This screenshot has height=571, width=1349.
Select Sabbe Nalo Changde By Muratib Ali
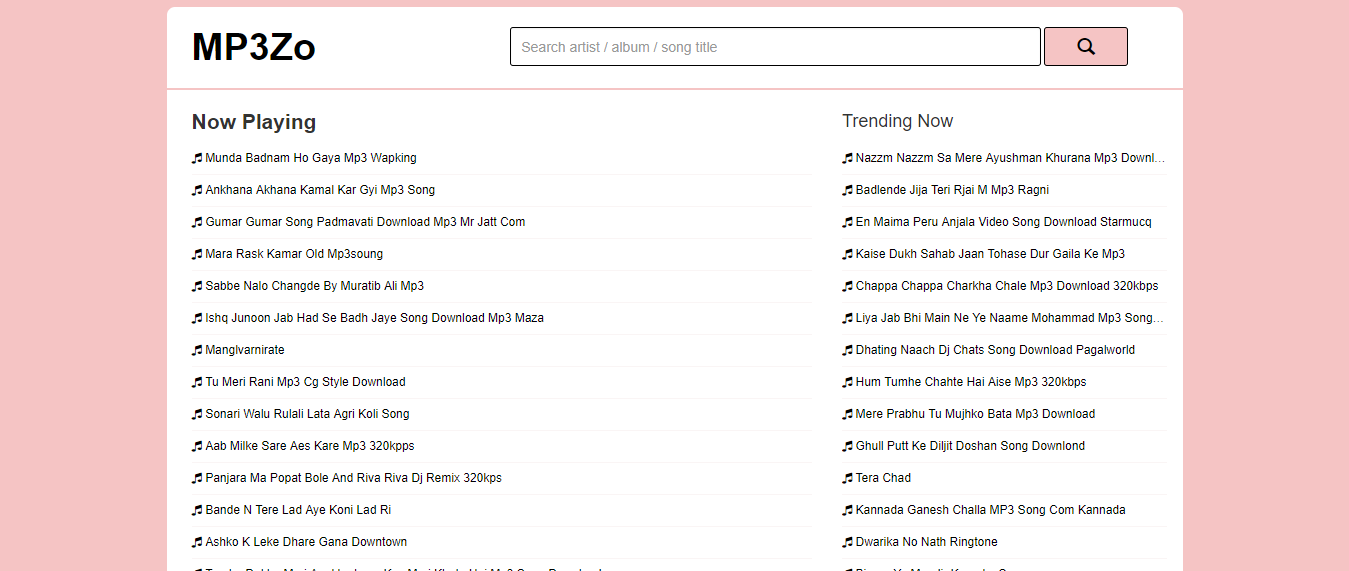pos(314,286)
